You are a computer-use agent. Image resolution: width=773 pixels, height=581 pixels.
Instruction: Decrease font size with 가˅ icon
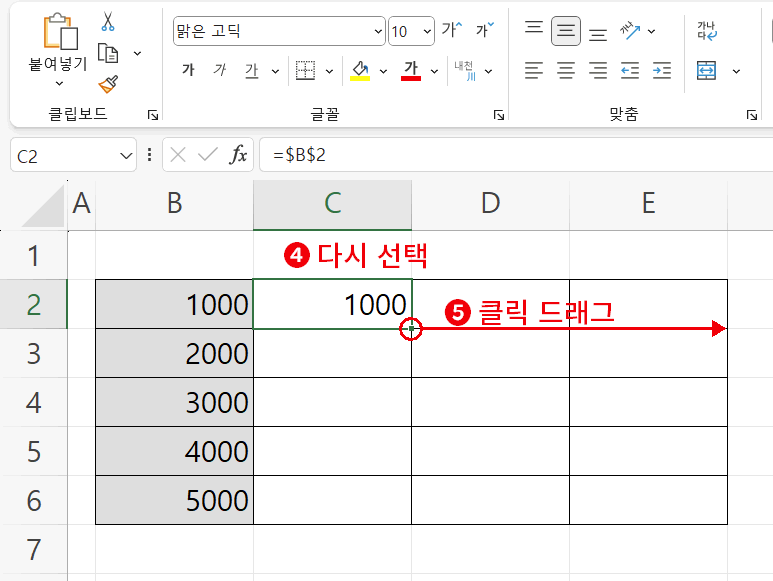click(x=485, y=30)
